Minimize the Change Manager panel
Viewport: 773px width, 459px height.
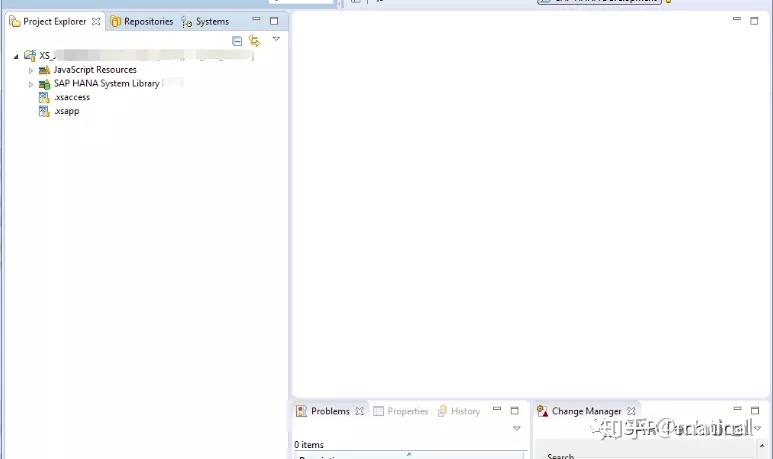click(x=738, y=409)
